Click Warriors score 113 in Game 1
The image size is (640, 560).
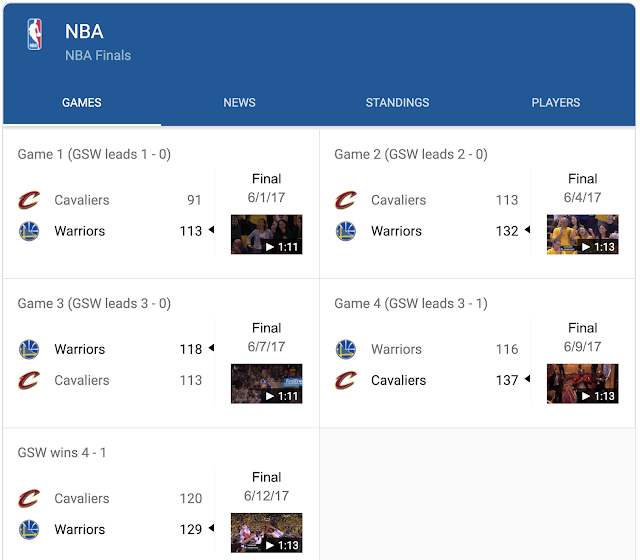(191, 231)
